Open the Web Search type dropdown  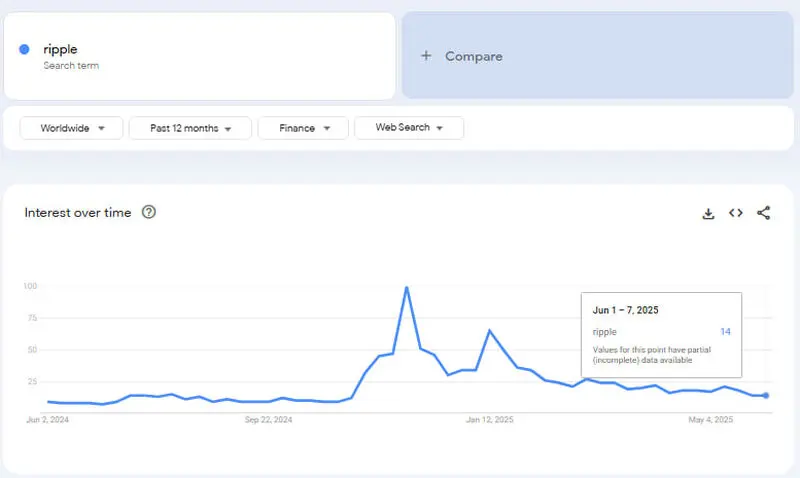tap(409, 128)
